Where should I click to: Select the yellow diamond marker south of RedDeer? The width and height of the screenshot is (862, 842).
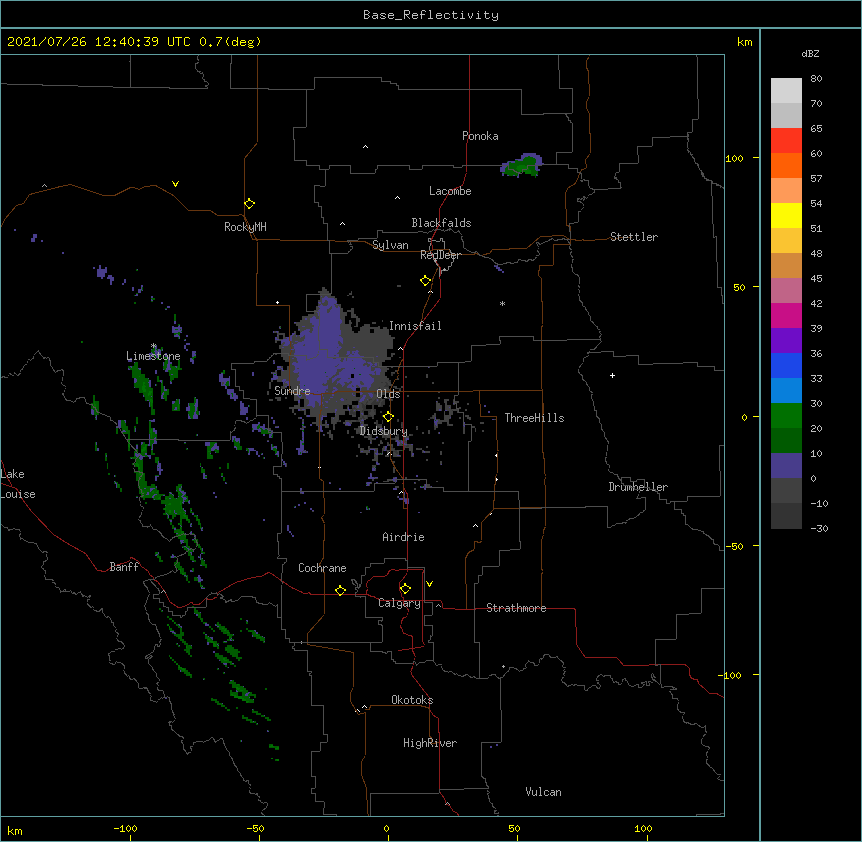pyautogui.click(x=426, y=281)
